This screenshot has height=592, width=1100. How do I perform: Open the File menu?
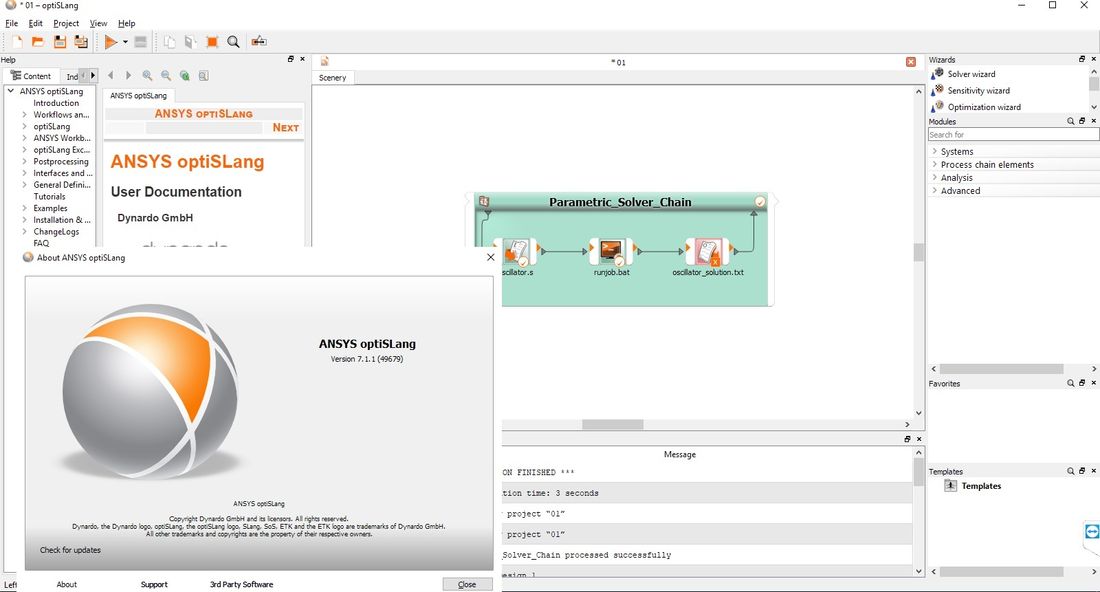12,23
